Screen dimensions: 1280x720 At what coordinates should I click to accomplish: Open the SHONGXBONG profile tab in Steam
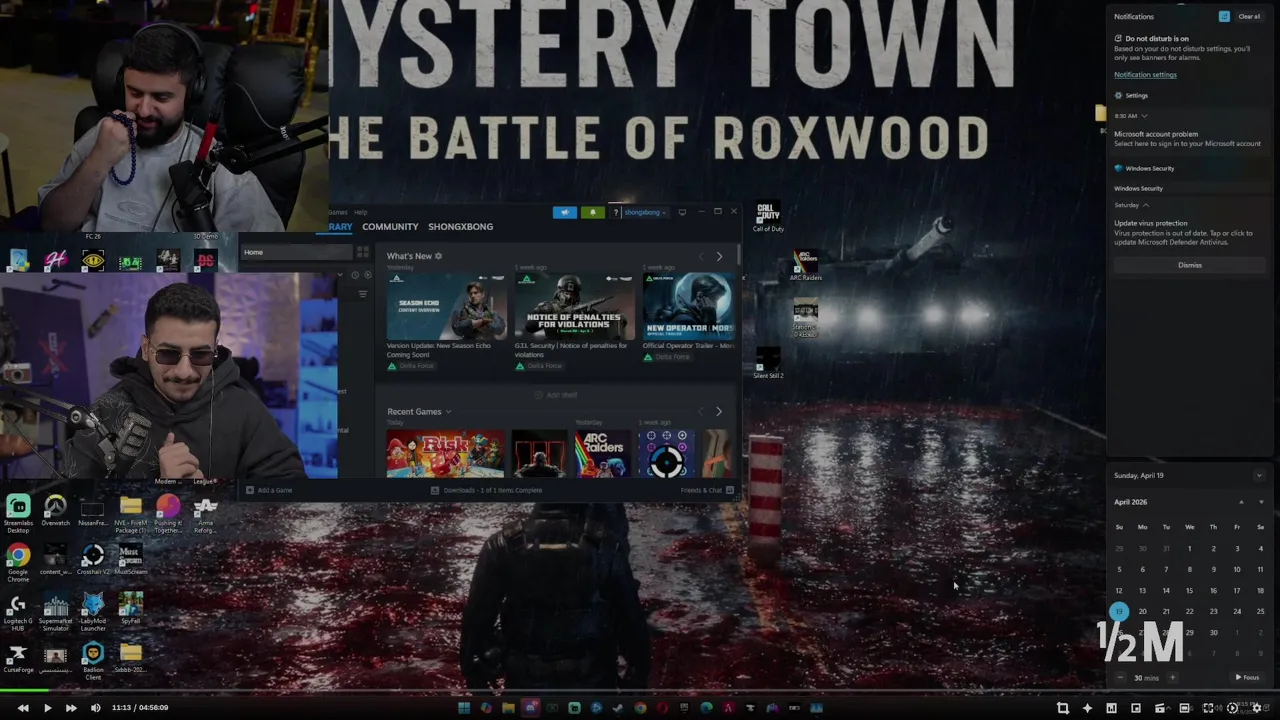tap(461, 227)
